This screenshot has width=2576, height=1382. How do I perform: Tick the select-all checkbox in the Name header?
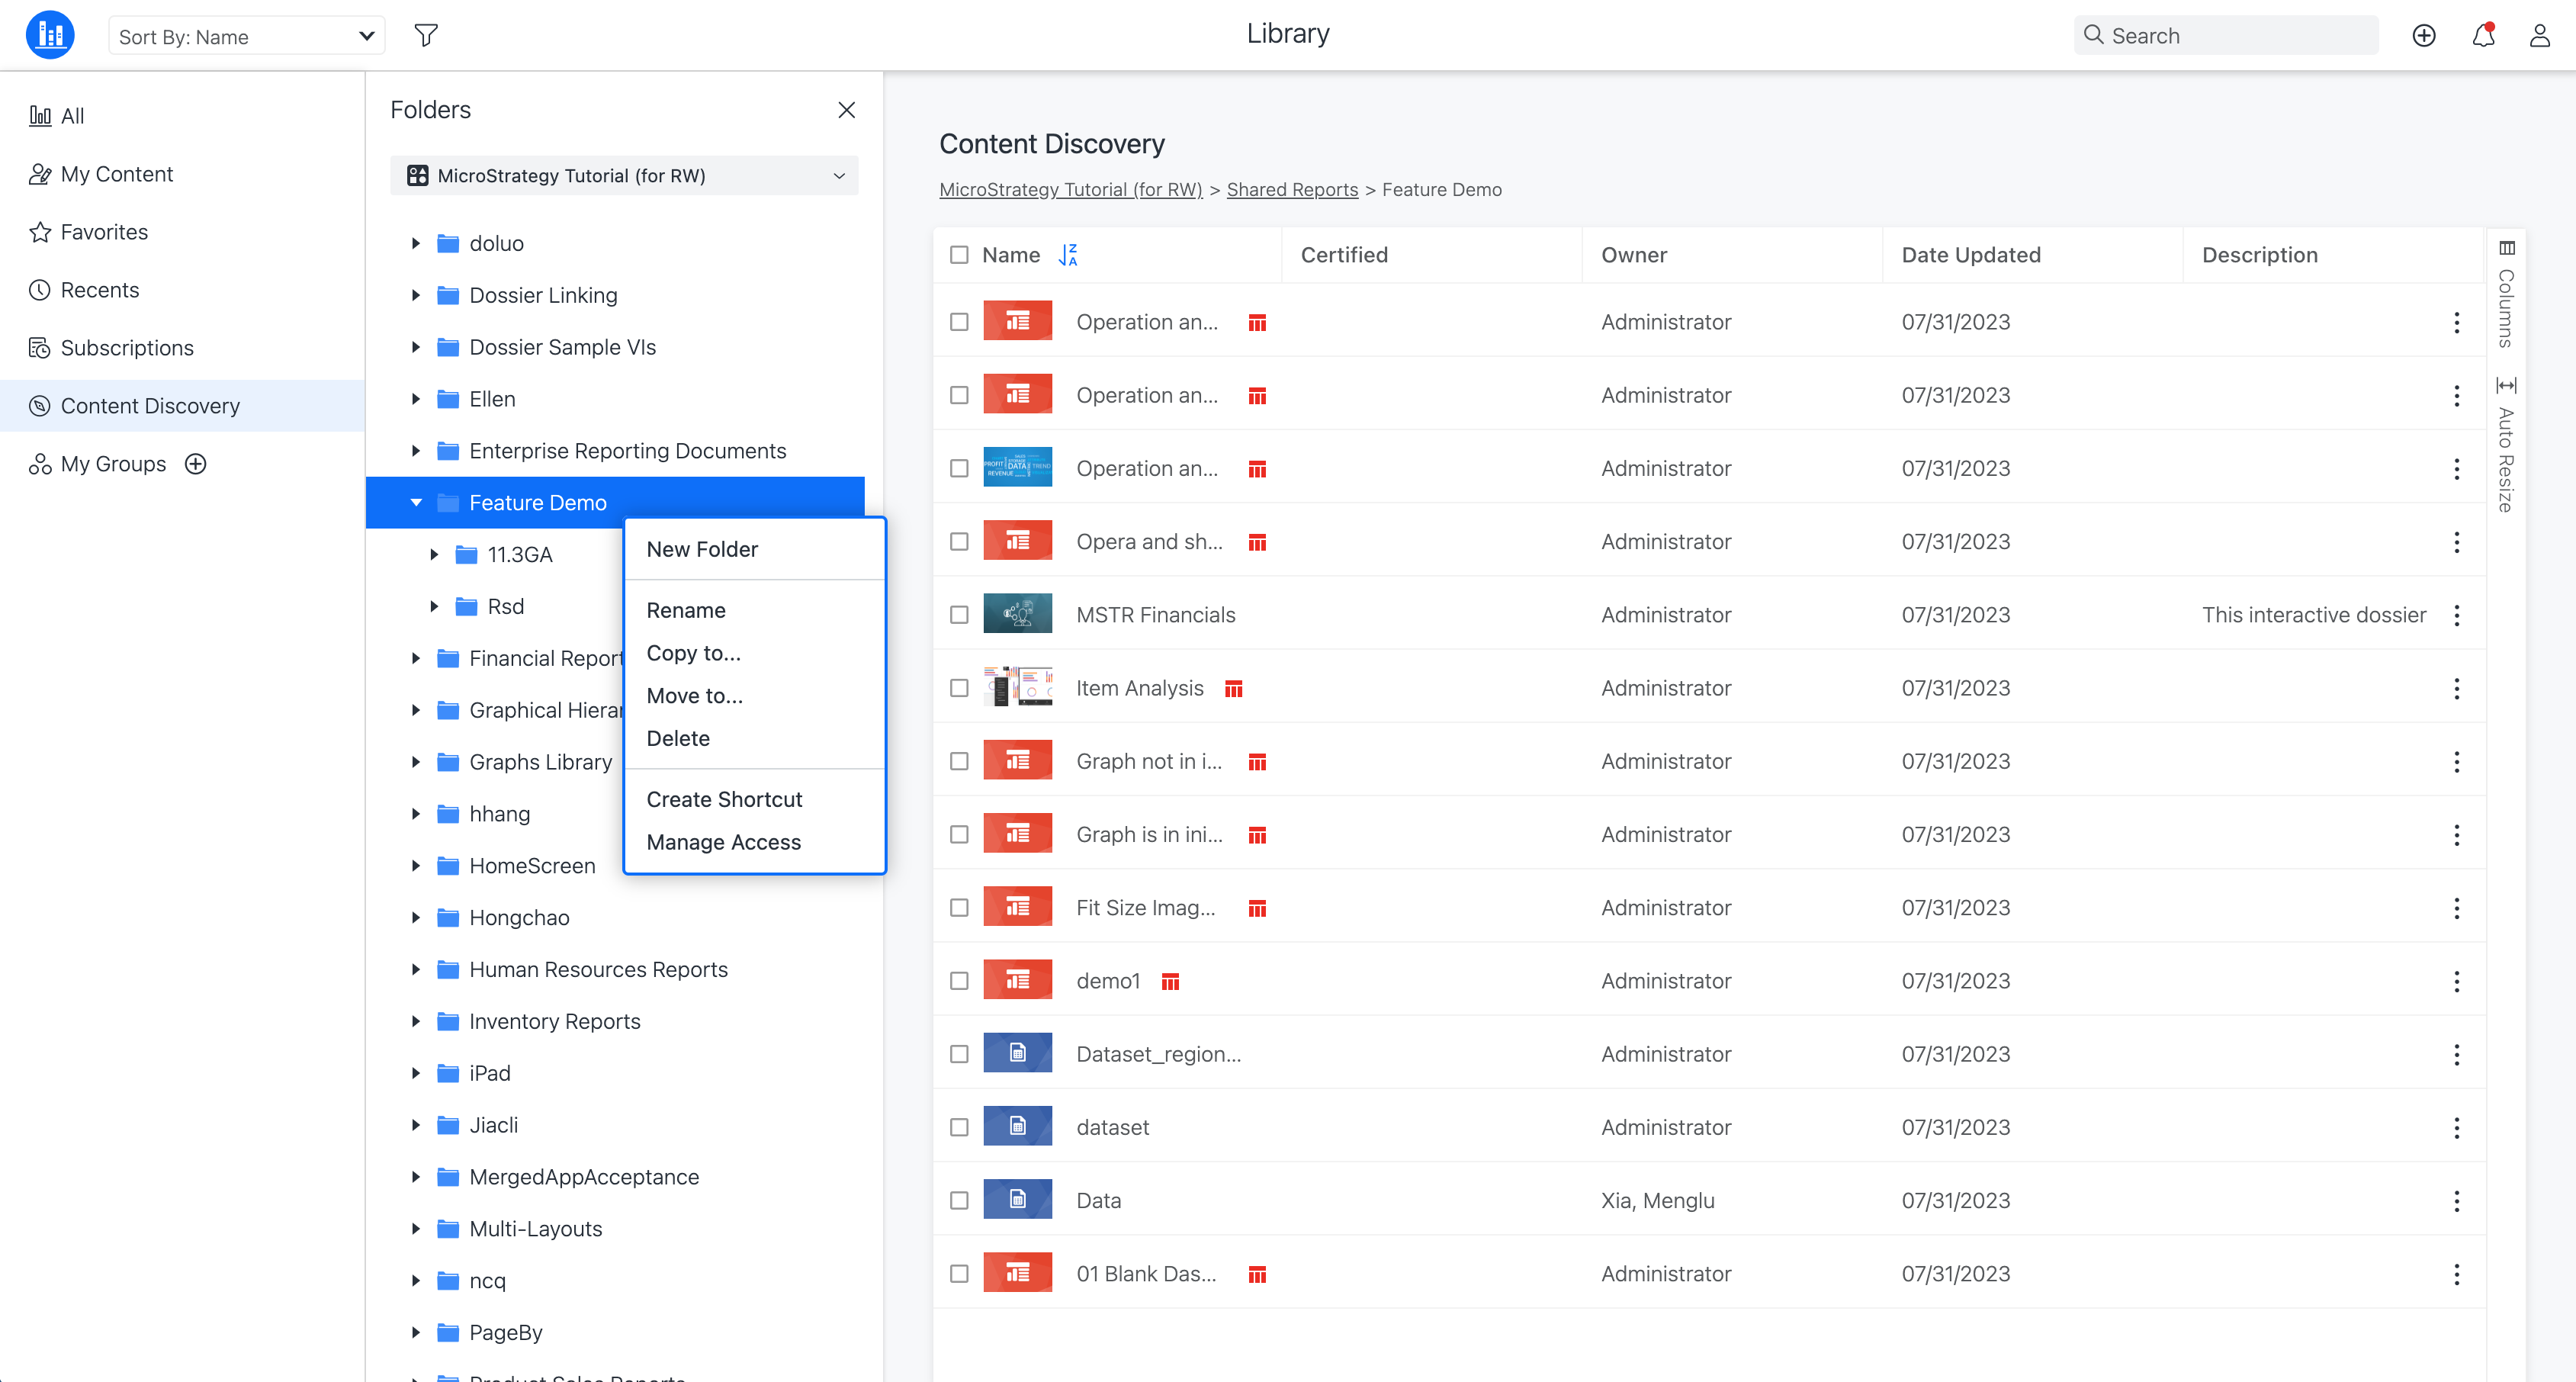(959, 255)
